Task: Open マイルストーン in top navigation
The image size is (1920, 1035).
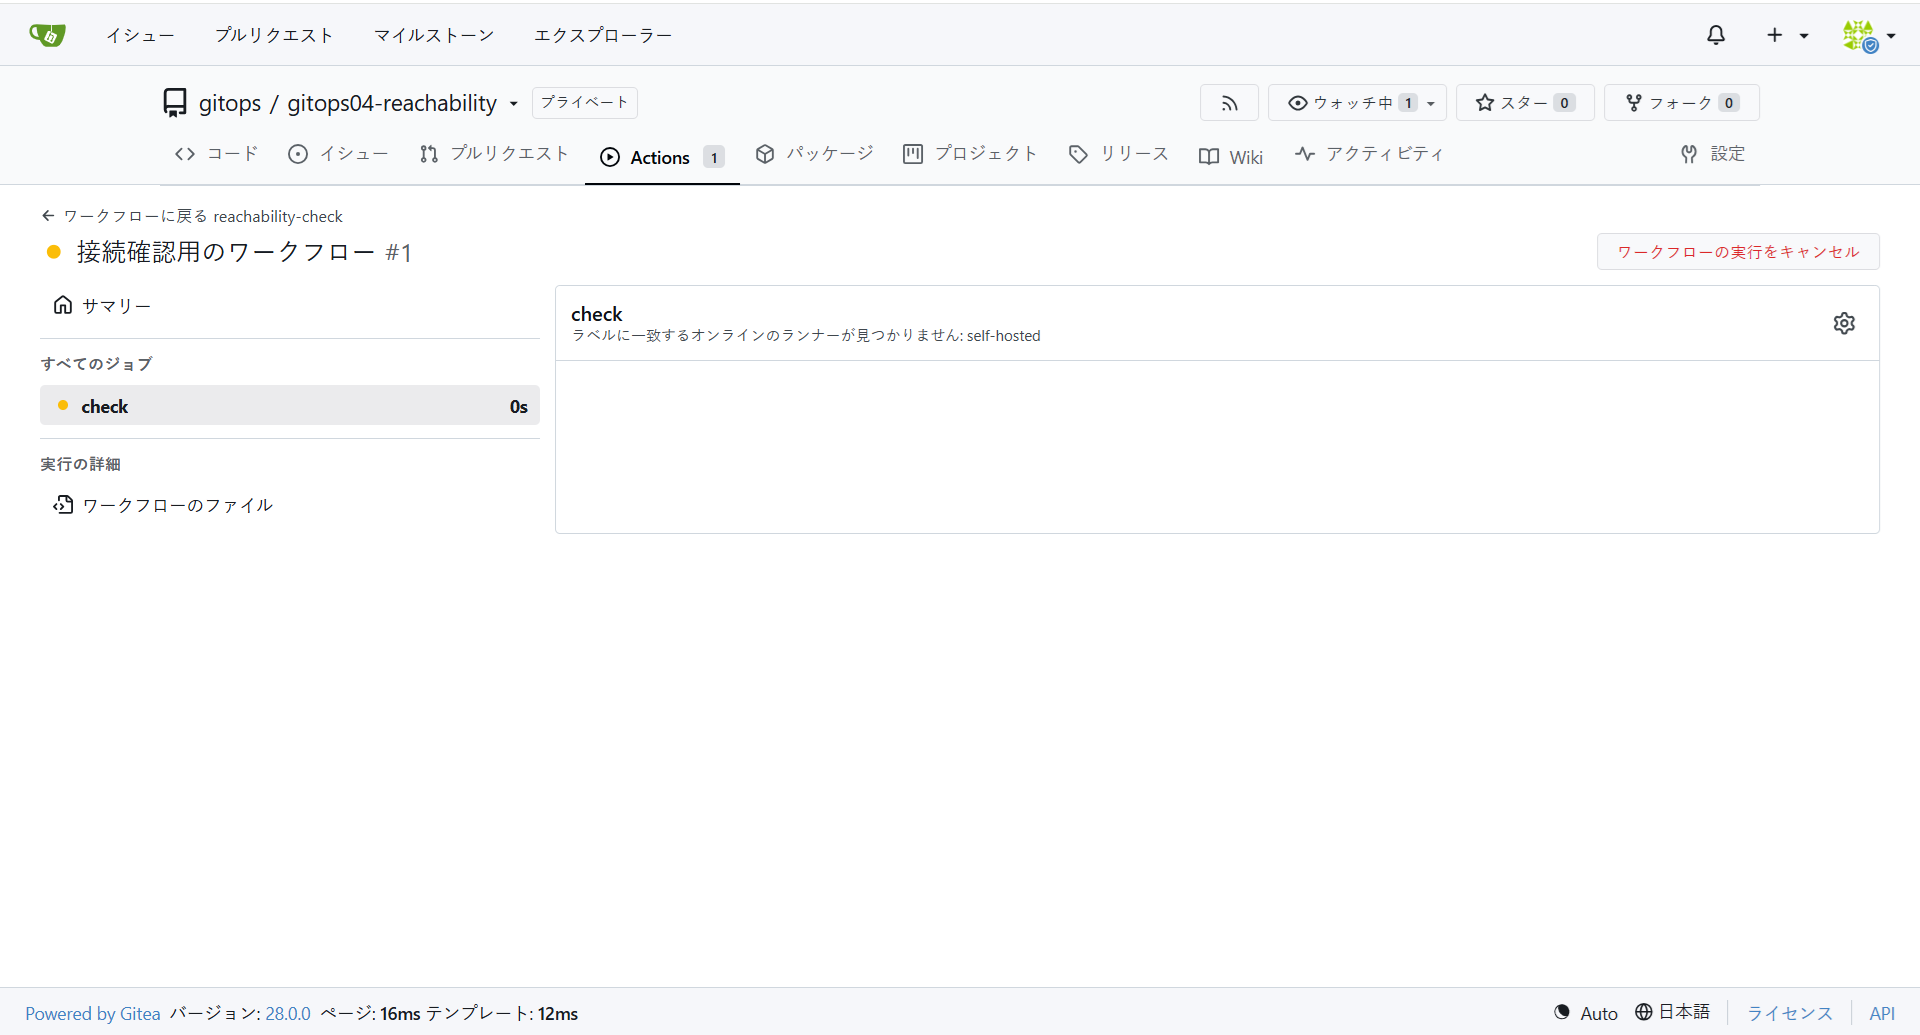Action: pos(434,35)
